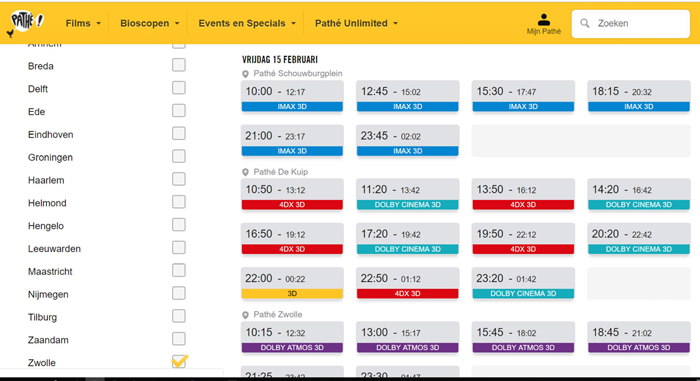
Task: Open the Events en Specials dropdown
Action: [247, 23]
